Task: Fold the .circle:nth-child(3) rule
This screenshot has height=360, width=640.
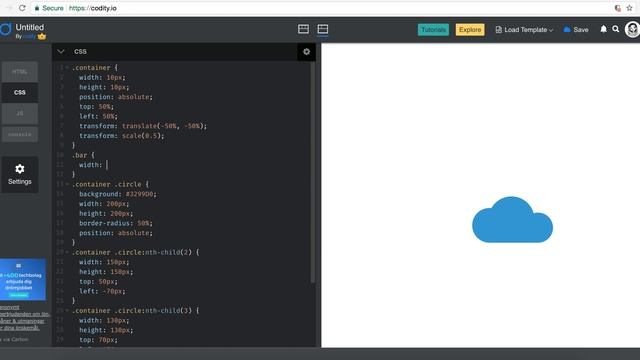Action: pos(67,311)
